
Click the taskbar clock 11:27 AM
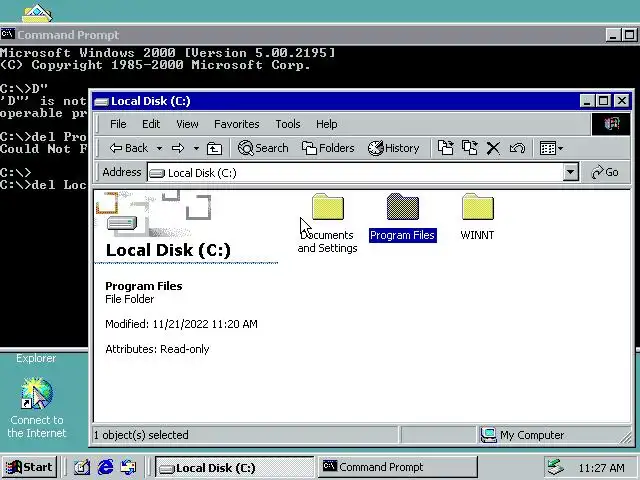[x=601, y=468]
